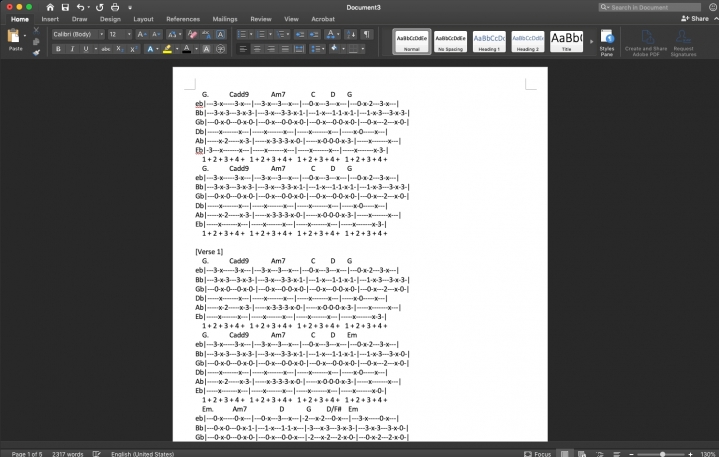Apply the No Spacing style
Image resolution: width=720 pixels, height=457 pixels.
point(450,42)
